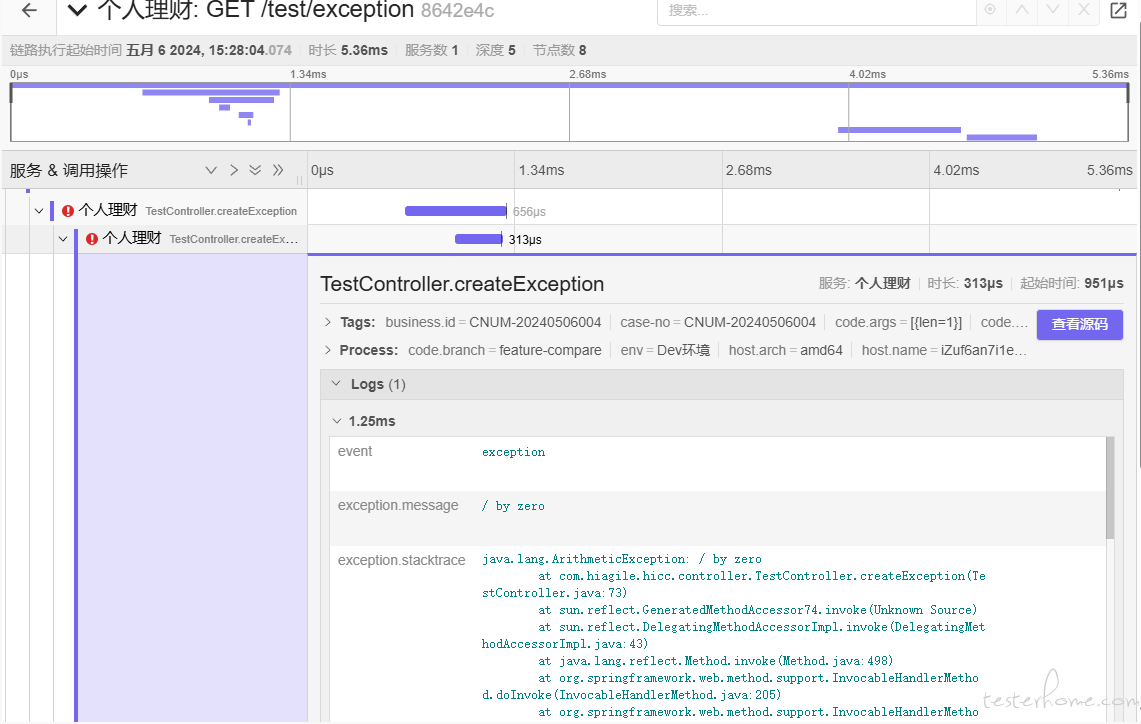Expand one level with single right chevron

234,170
